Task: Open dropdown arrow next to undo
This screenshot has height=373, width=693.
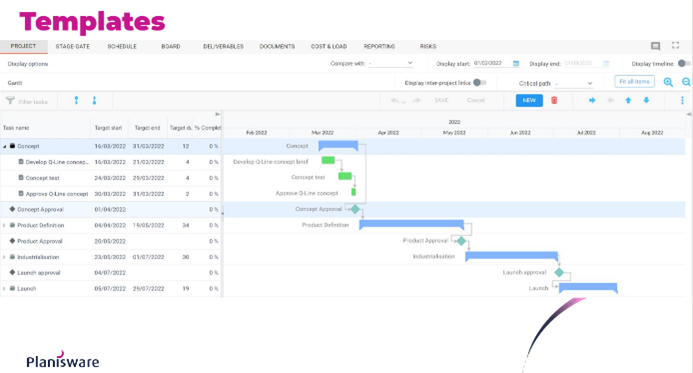Action: [403, 102]
